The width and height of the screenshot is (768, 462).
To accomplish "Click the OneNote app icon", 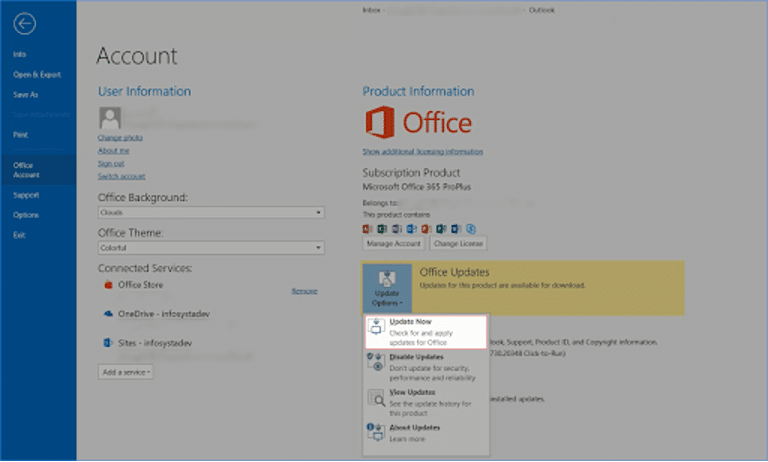I will [397, 229].
